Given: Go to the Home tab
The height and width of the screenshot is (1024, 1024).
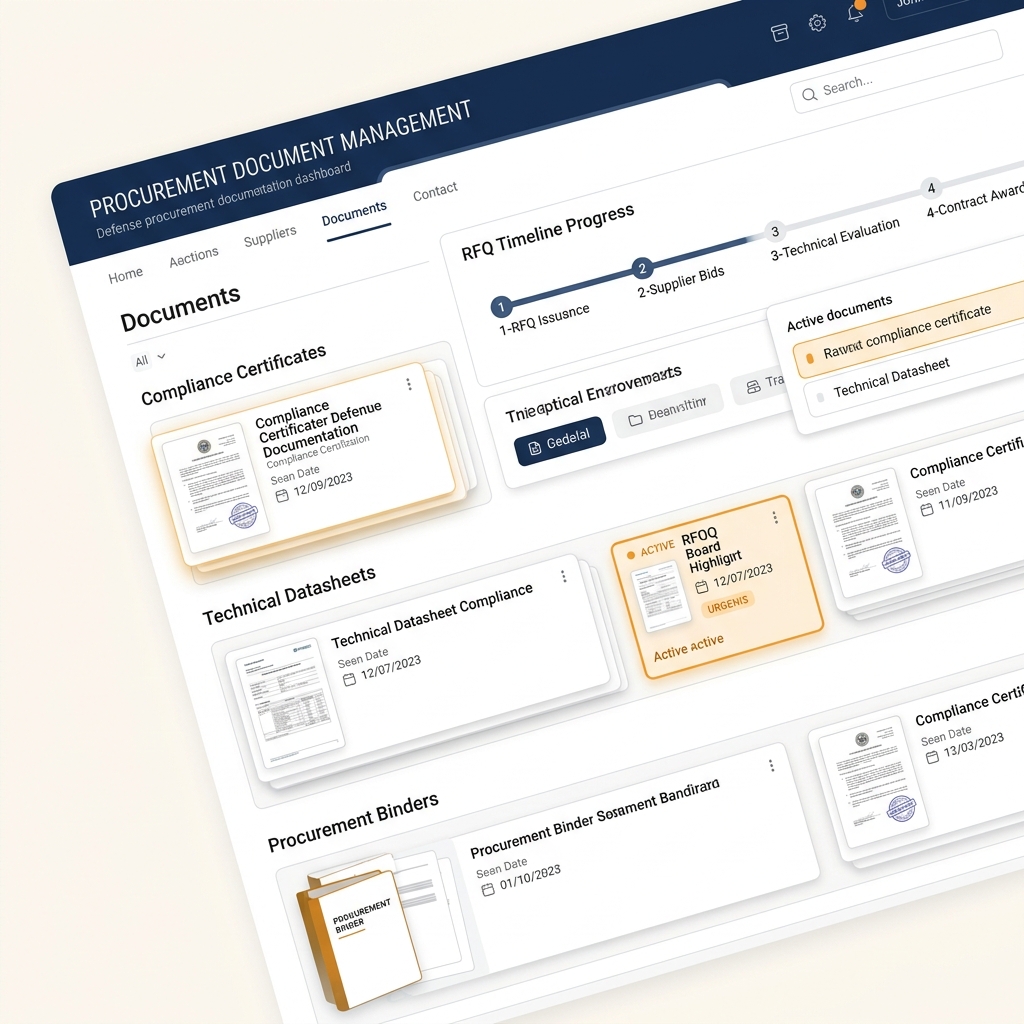Looking at the screenshot, I should tap(125, 275).
